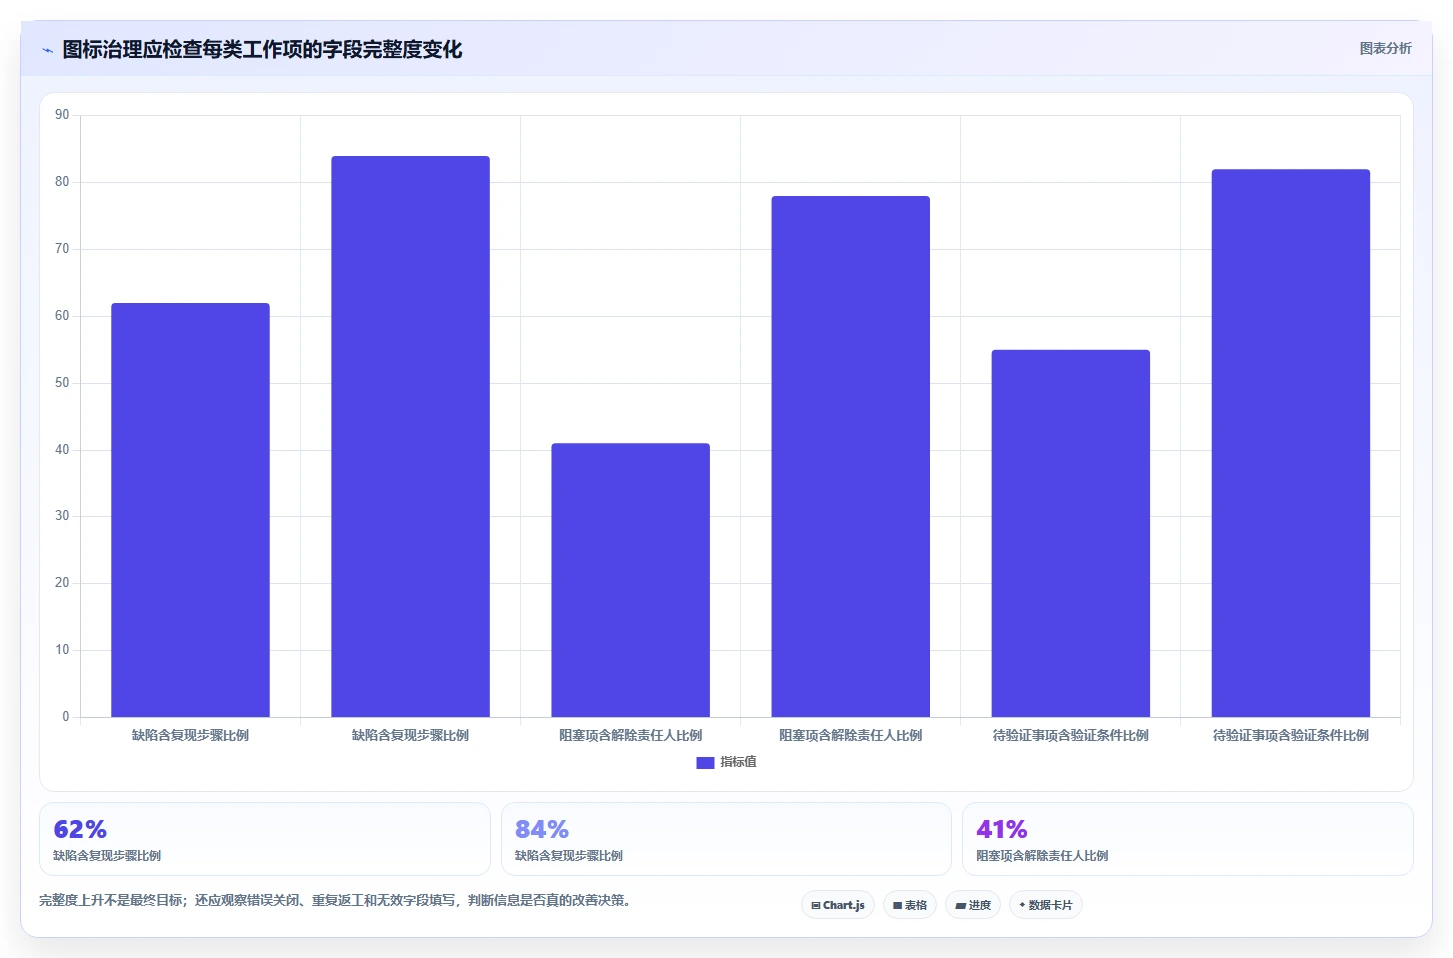Toggle the 指标值 legend label

coord(738,762)
